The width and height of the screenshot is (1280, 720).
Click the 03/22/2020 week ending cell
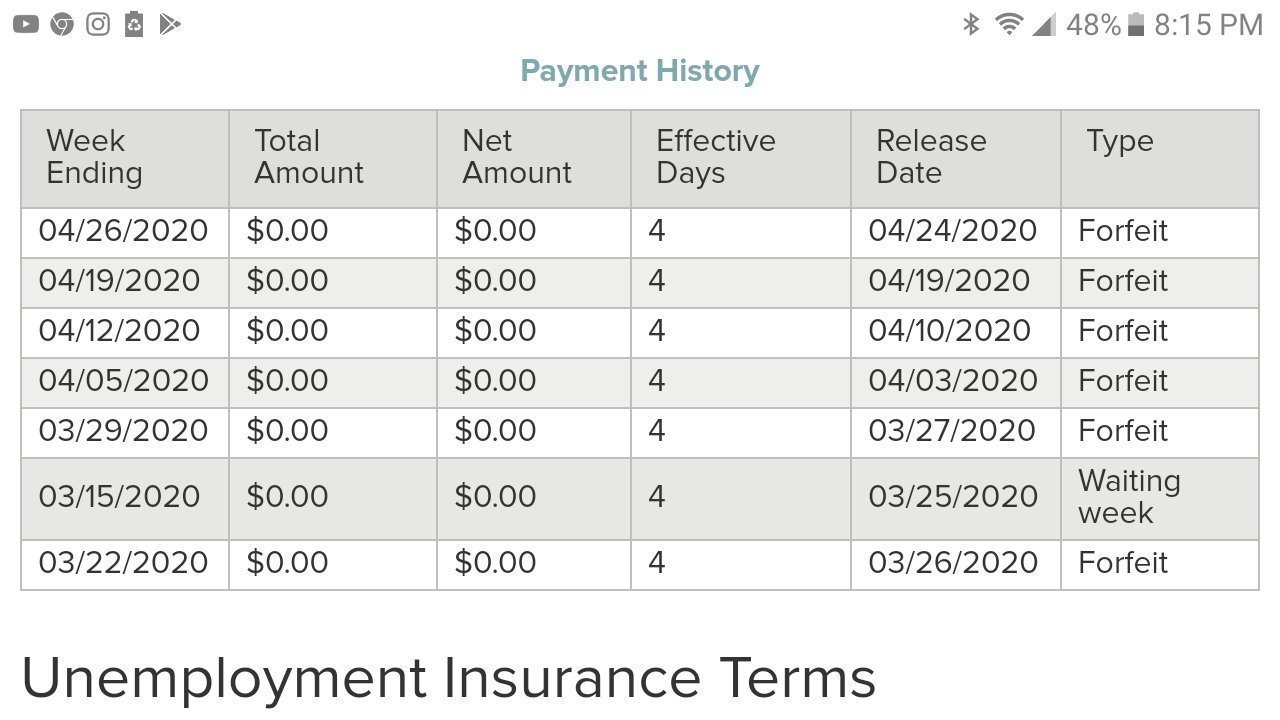coord(123,563)
